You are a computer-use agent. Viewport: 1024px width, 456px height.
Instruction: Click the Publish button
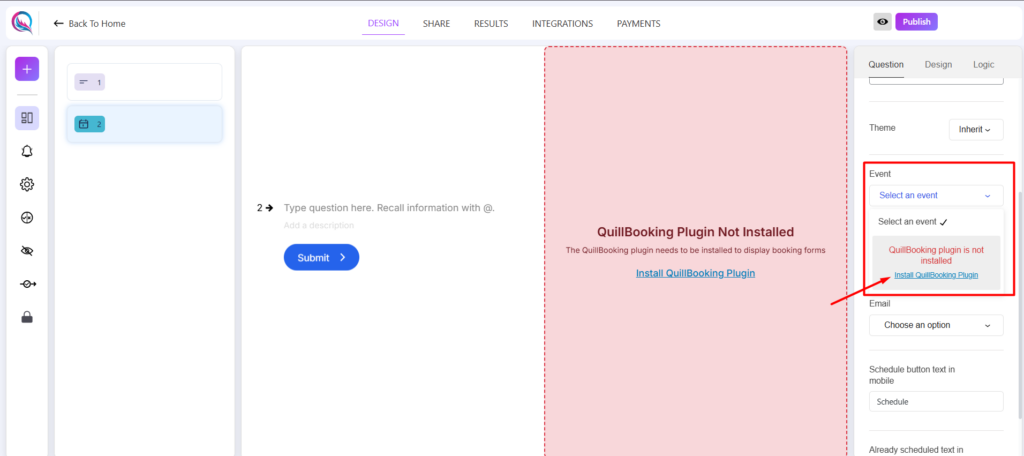tap(916, 22)
